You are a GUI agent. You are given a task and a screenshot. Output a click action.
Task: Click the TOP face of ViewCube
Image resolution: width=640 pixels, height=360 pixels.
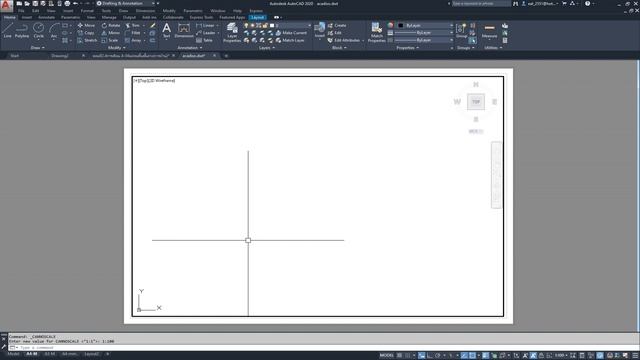[476, 102]
